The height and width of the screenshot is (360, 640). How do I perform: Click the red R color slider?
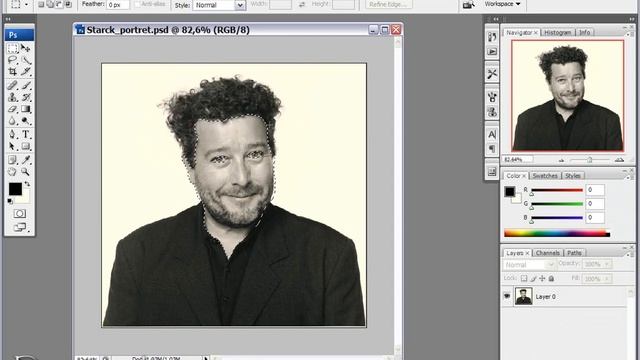coord(557,190)
